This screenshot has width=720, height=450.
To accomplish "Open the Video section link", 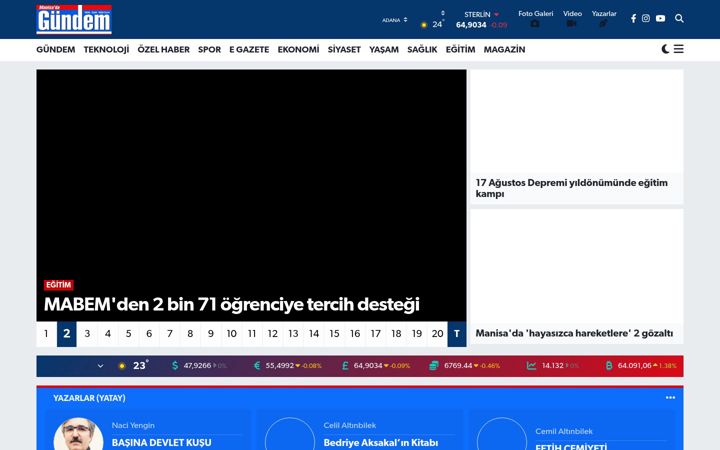I will [x=572, y=18].
